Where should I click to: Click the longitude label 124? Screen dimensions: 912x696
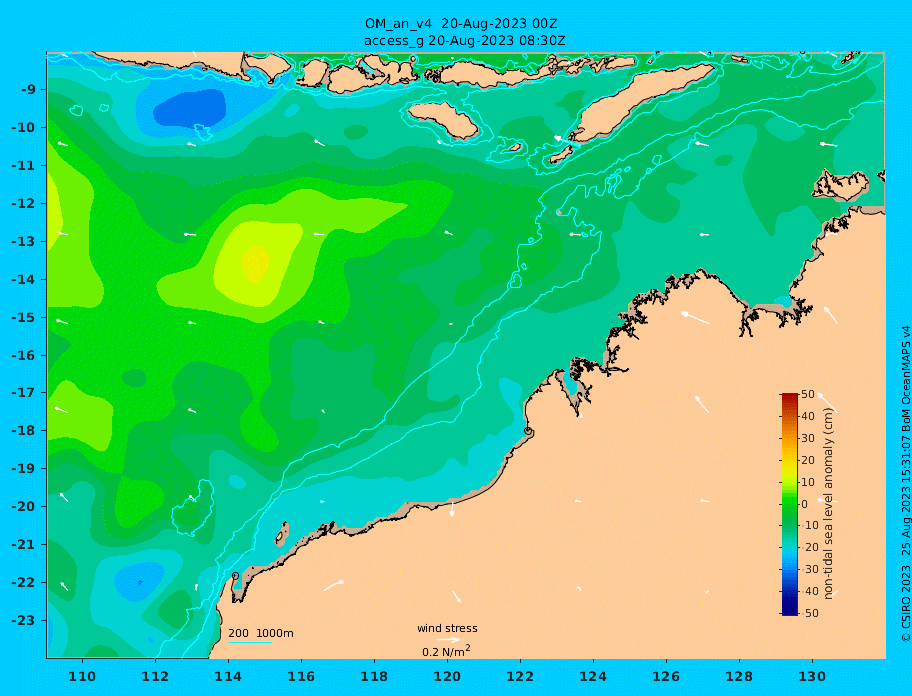click(593, 676)
